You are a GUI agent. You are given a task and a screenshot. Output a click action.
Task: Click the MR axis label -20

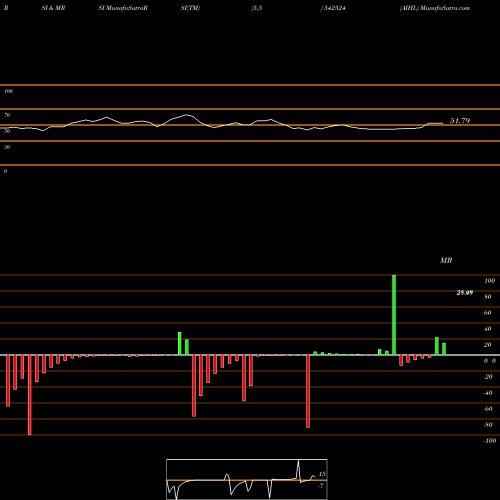click(488, 377)
